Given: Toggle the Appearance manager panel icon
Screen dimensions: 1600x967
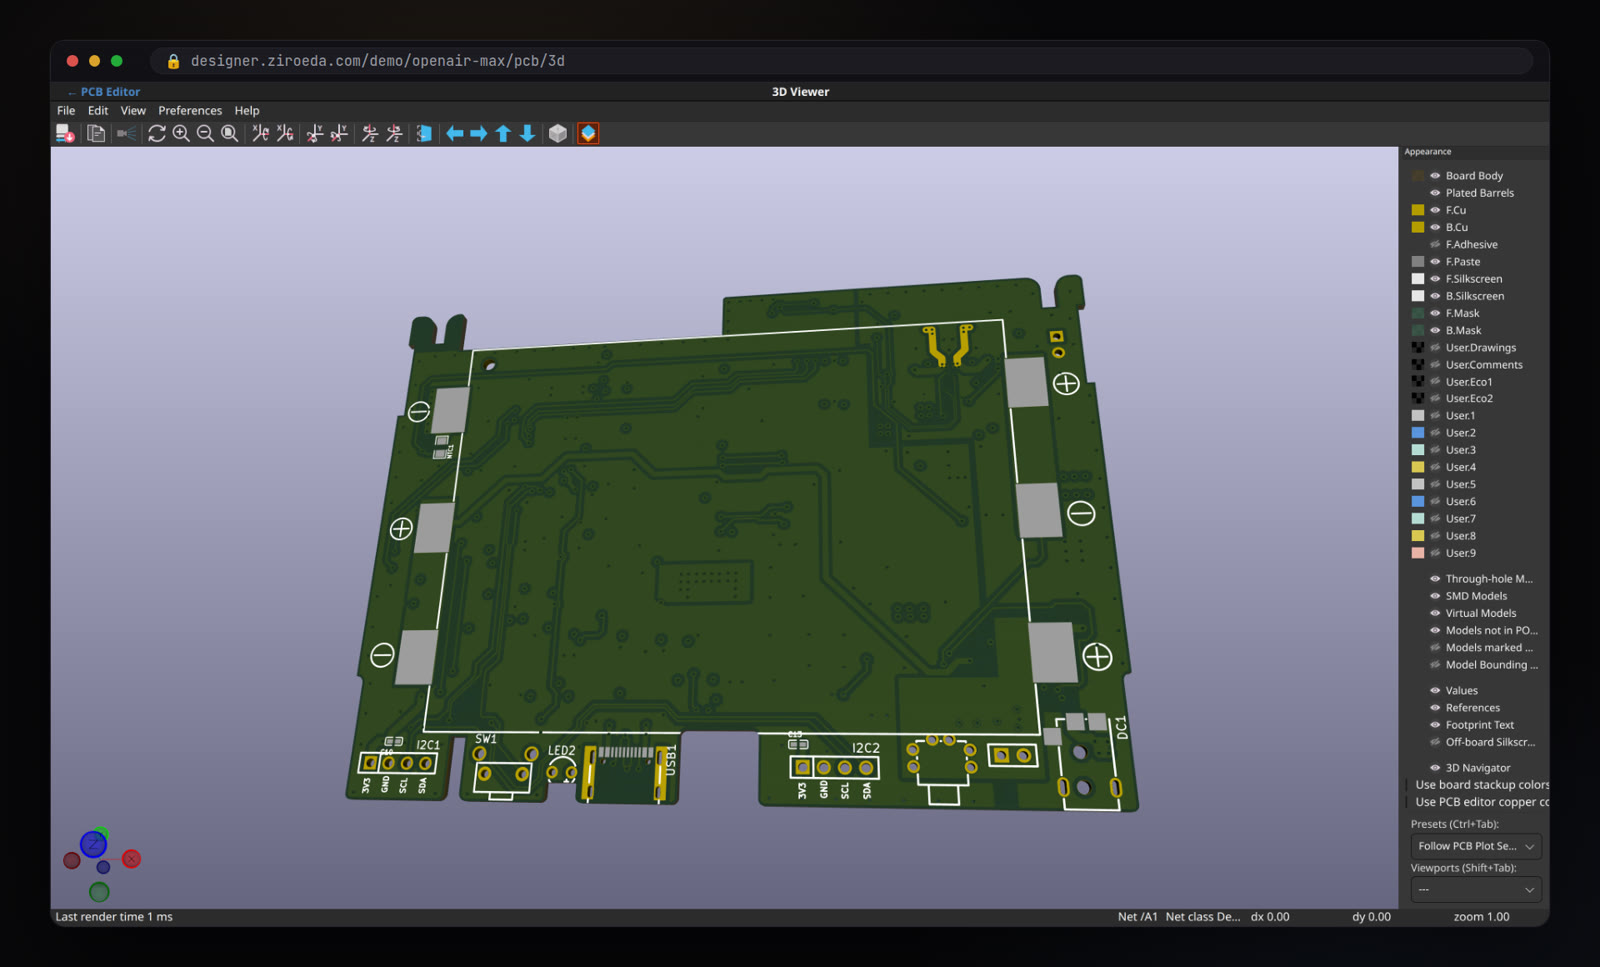Looking at the screenshot, I should click(588, 133).
